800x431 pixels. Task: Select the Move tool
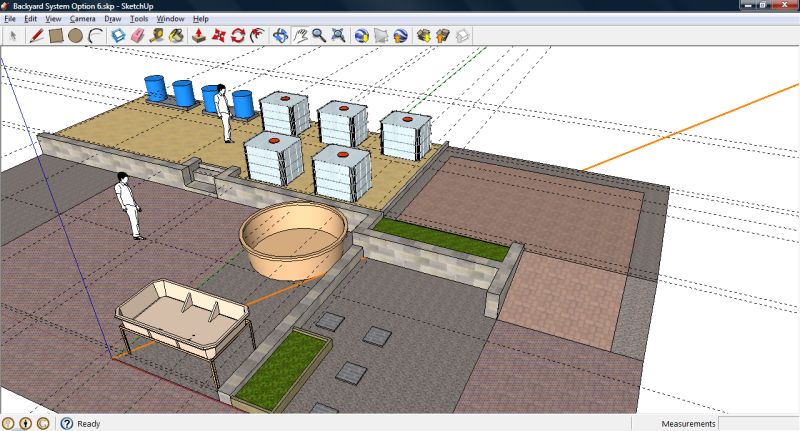pyautogui.click(x=219, y=36)
